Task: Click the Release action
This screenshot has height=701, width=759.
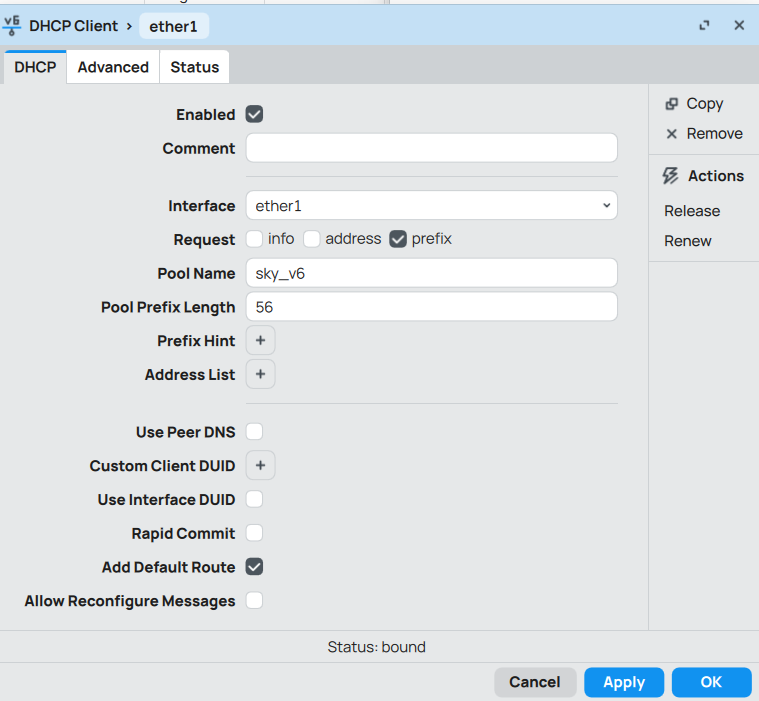Action: point(692,211)
